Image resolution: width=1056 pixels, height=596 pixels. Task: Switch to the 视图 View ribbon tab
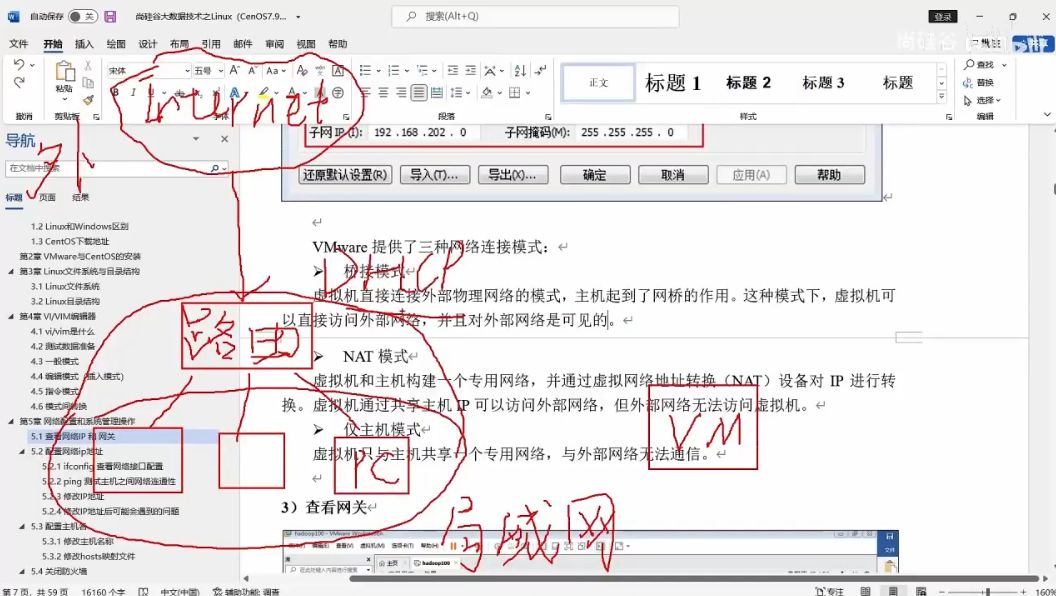coord(306,44)
